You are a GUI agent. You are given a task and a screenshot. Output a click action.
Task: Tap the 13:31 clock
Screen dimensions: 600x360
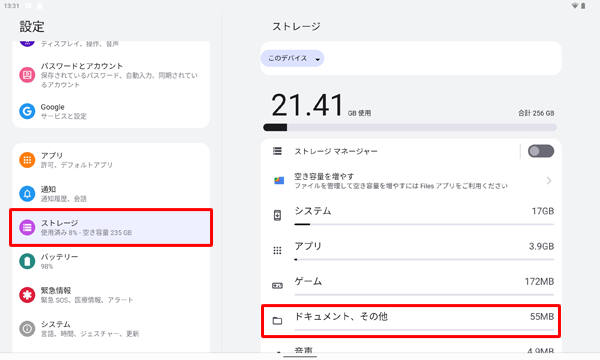pos(11,6)
